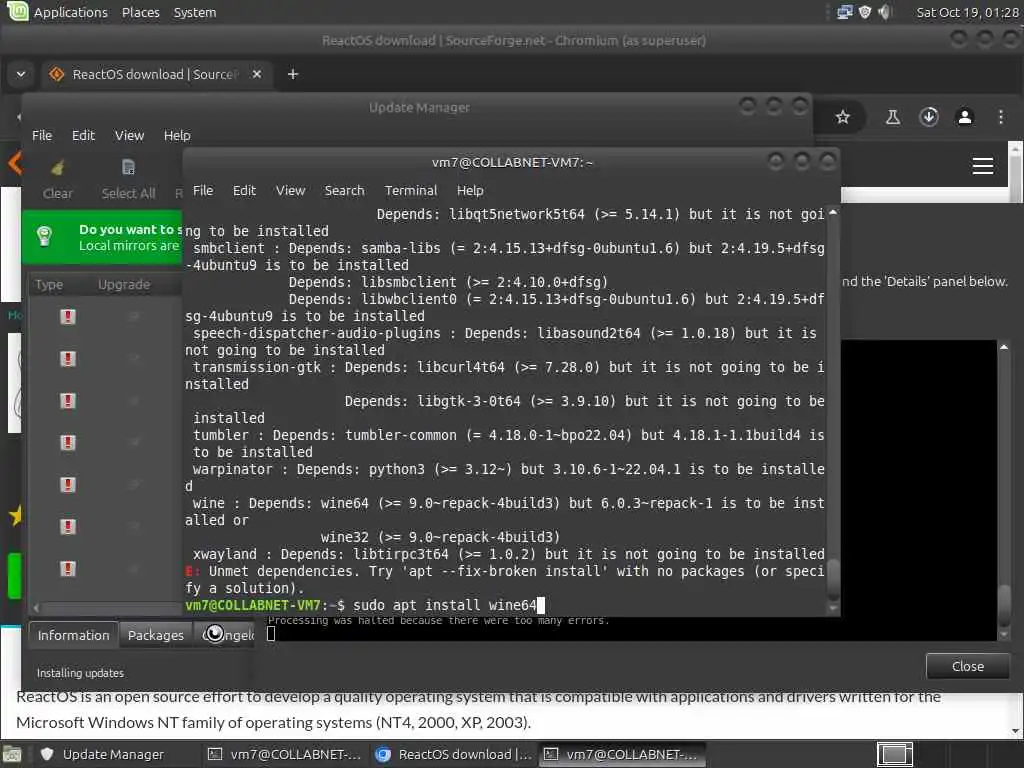
Task: Open terminal View menu
Action: click(291, 191)
